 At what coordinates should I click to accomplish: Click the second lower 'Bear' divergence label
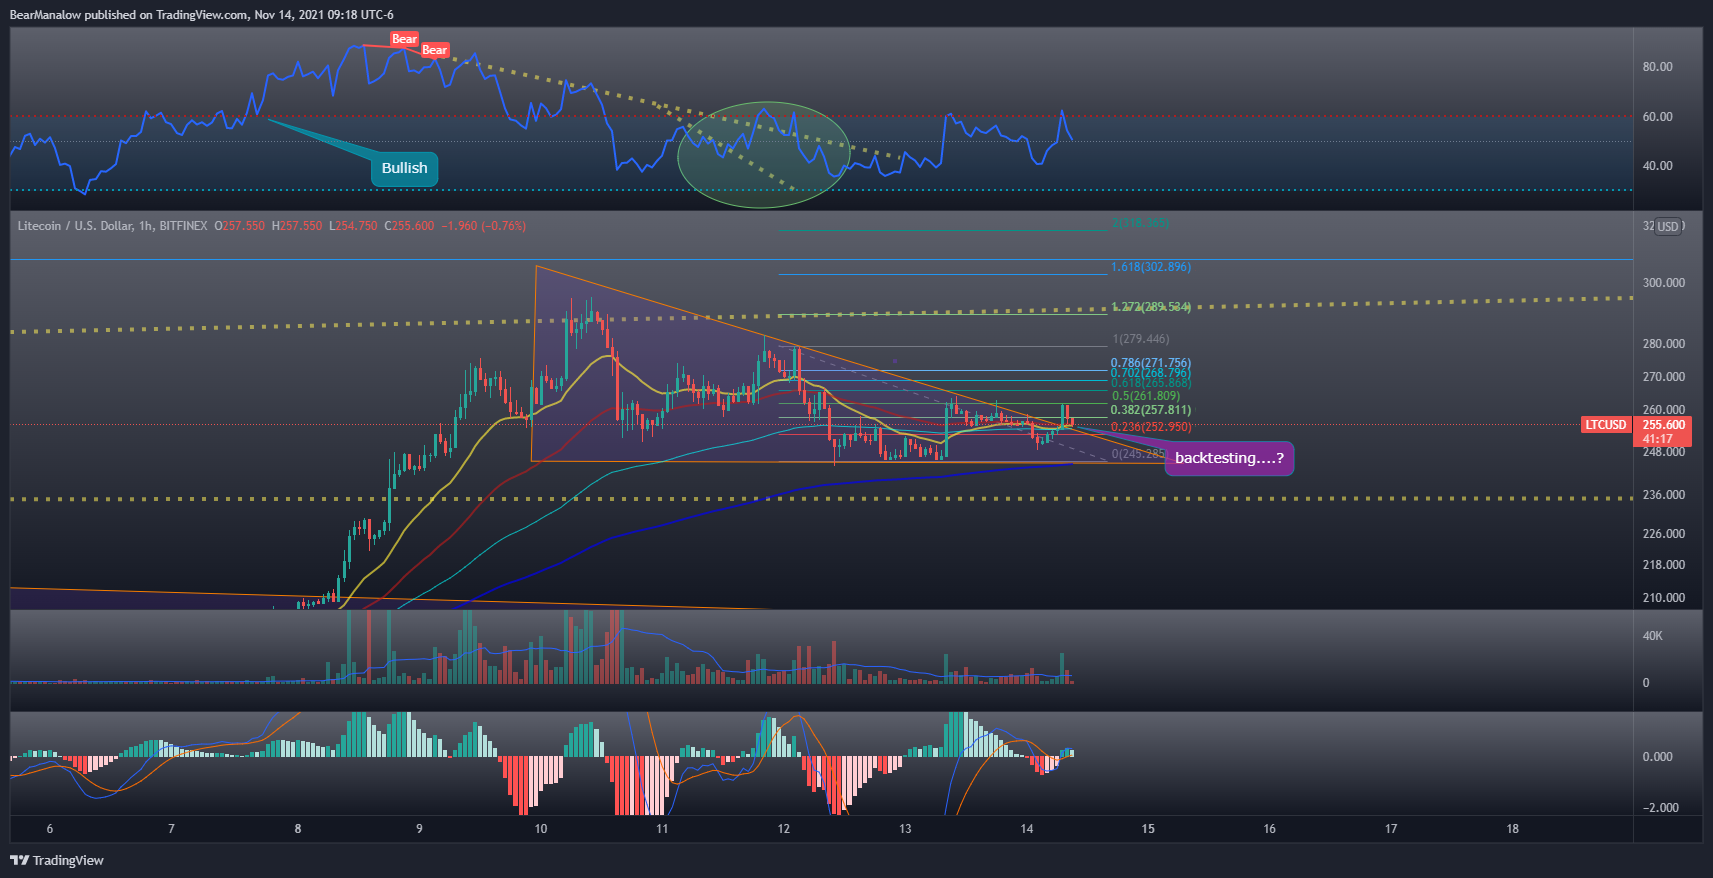(x=434, y=50)
